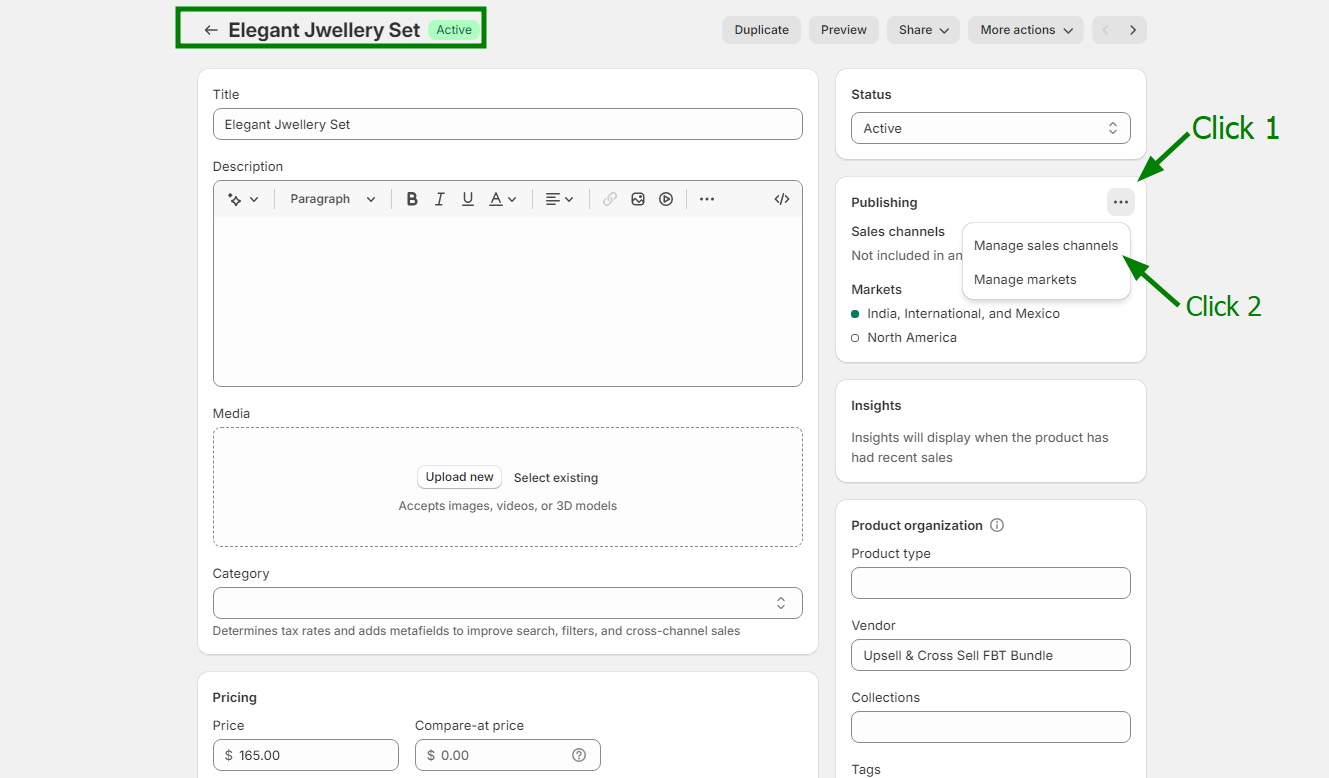Insert image into the description
Image resolution: width=1329 pixels, height=778 pixels.
click(x=638, y=199)
